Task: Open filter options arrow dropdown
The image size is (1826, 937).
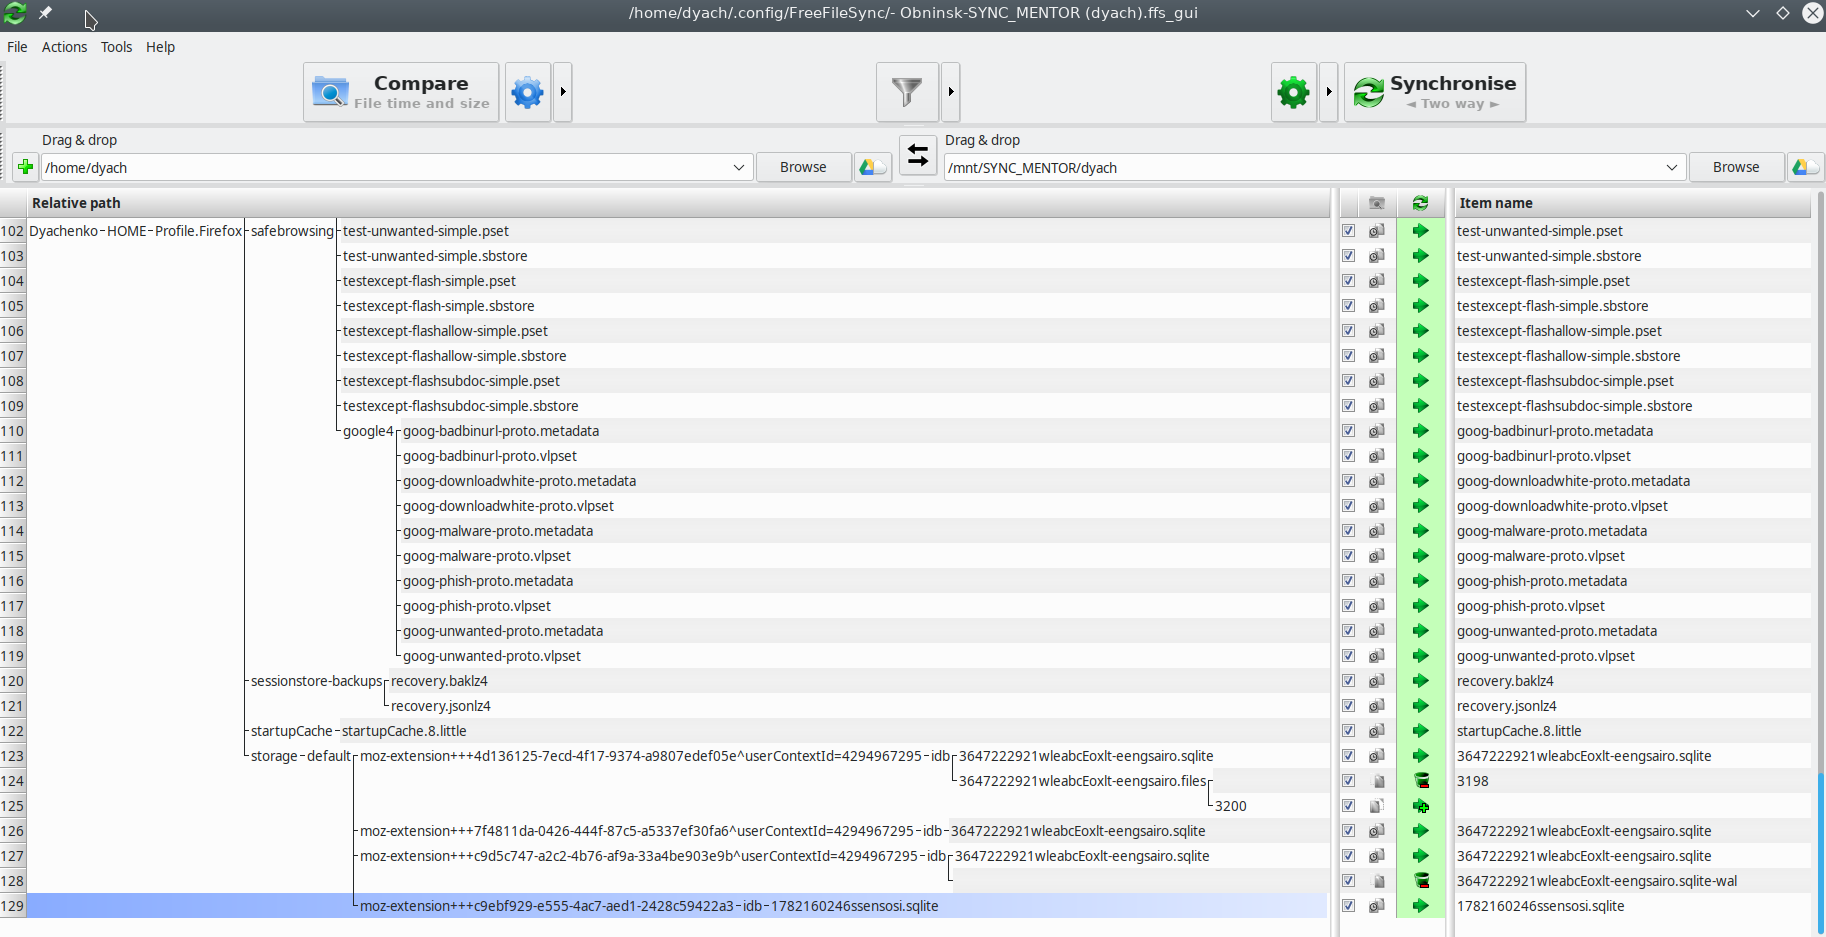Action: (951, 92)
